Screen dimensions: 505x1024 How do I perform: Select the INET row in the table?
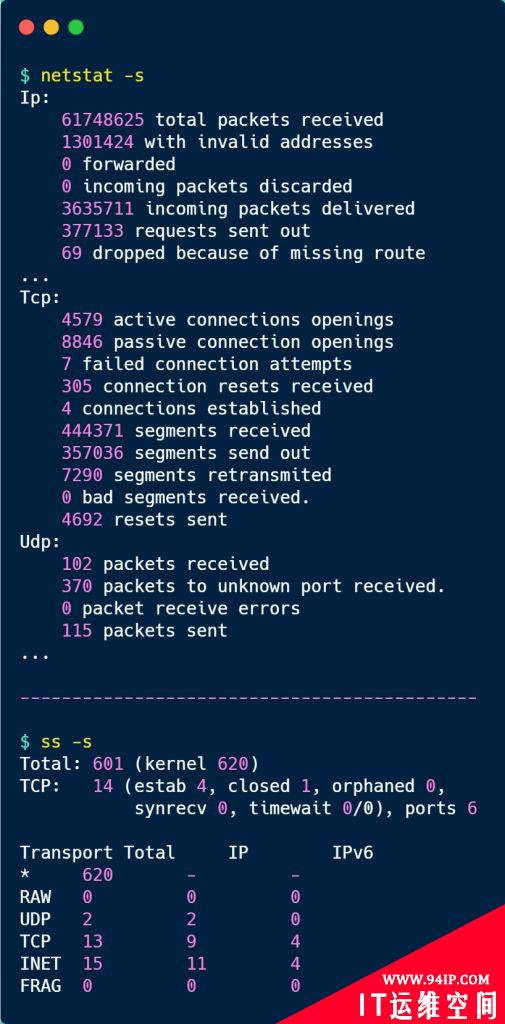coord(160,963)
